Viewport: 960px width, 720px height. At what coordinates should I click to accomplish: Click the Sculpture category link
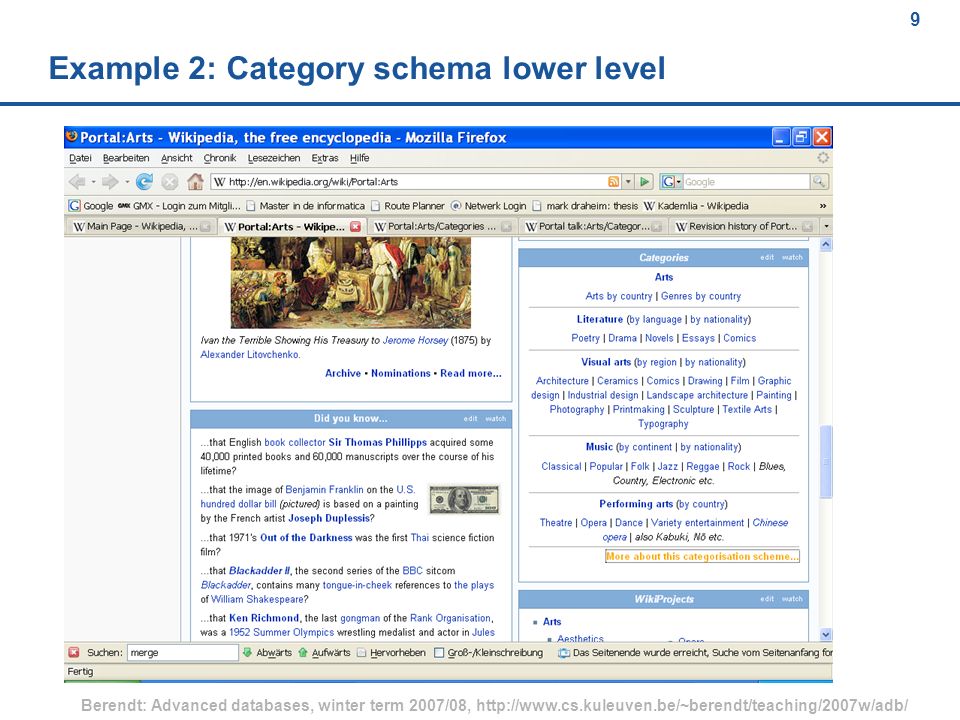pyautogui.click(x=694, y=410)
